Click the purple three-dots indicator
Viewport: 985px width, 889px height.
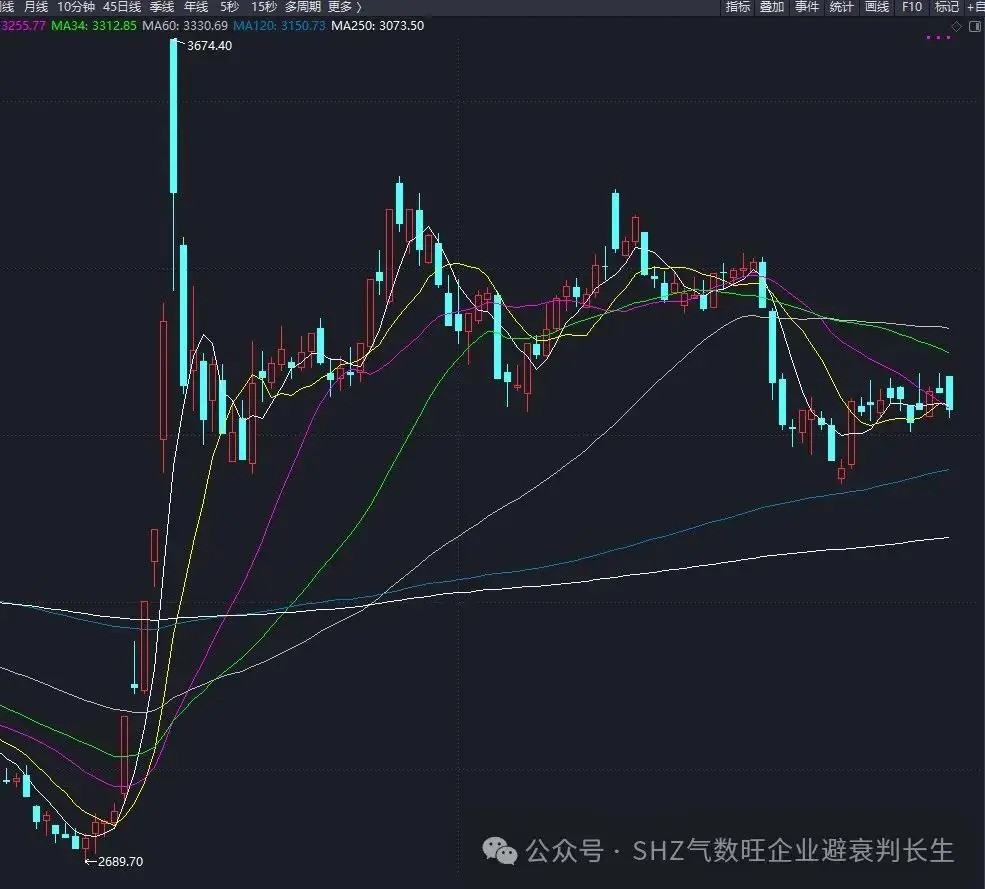(938, 38)
